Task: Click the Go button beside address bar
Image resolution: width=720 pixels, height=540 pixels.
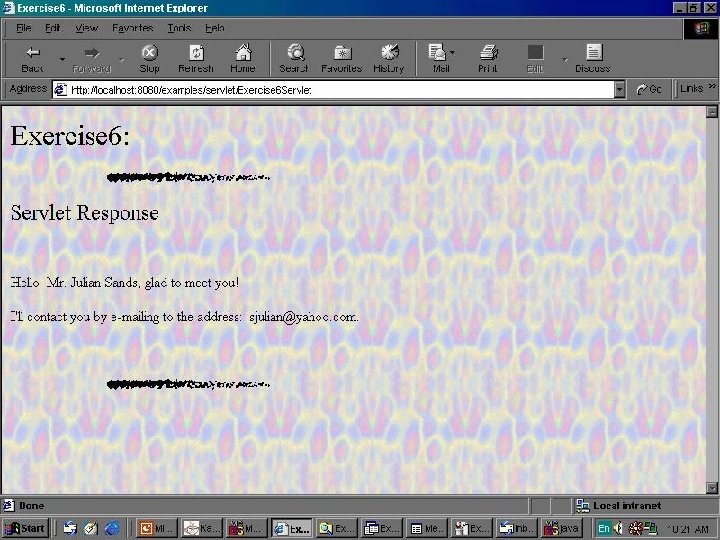Action: point(649,89)
